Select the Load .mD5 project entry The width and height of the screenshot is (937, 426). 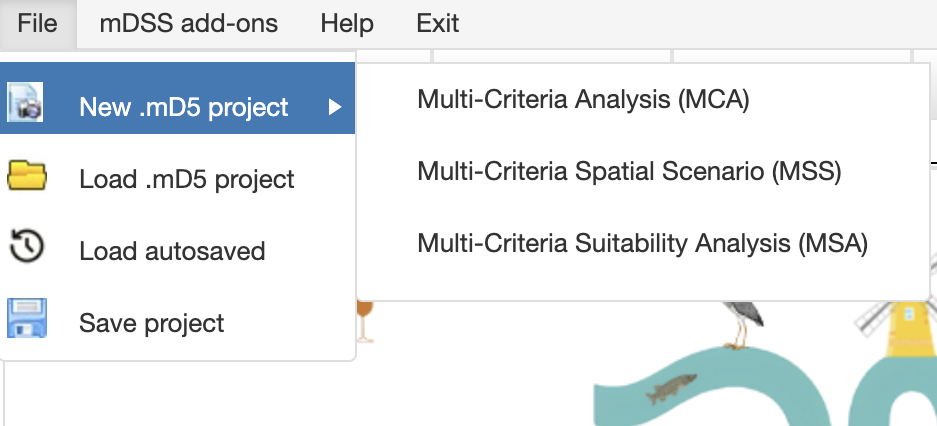(x=177, y=179)
